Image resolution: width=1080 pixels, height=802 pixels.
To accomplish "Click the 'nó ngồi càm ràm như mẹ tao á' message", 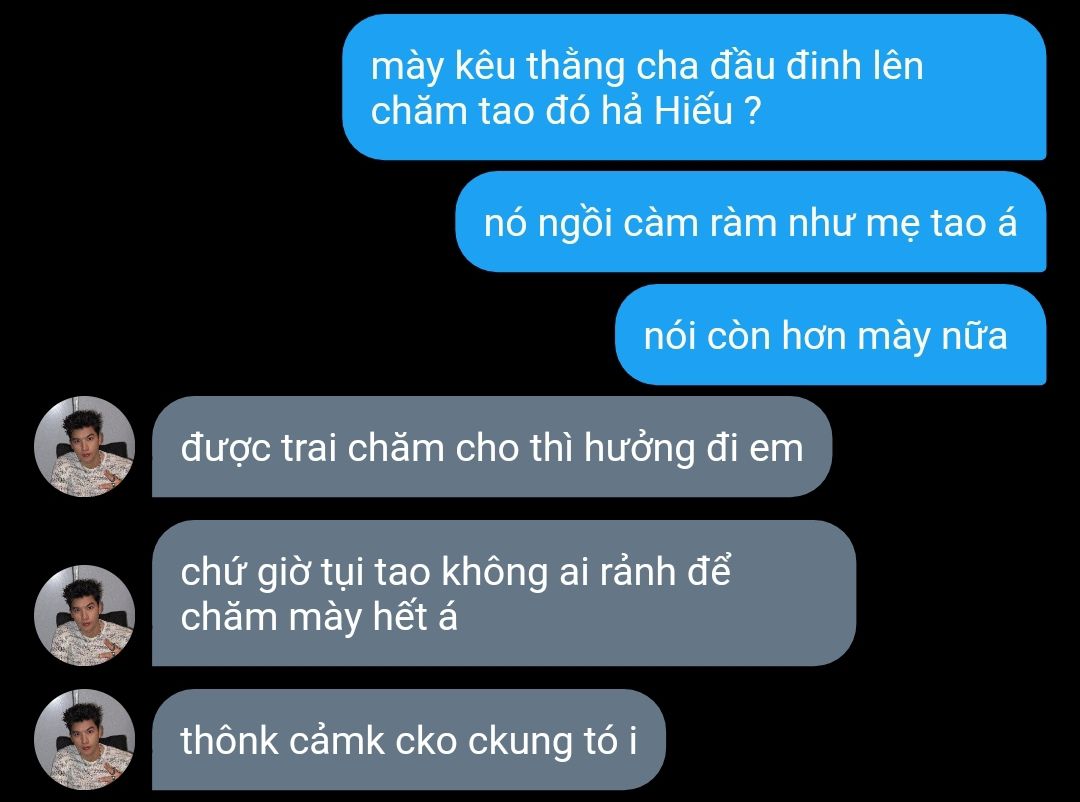I will pyautogui.click(x=751, y=222).
